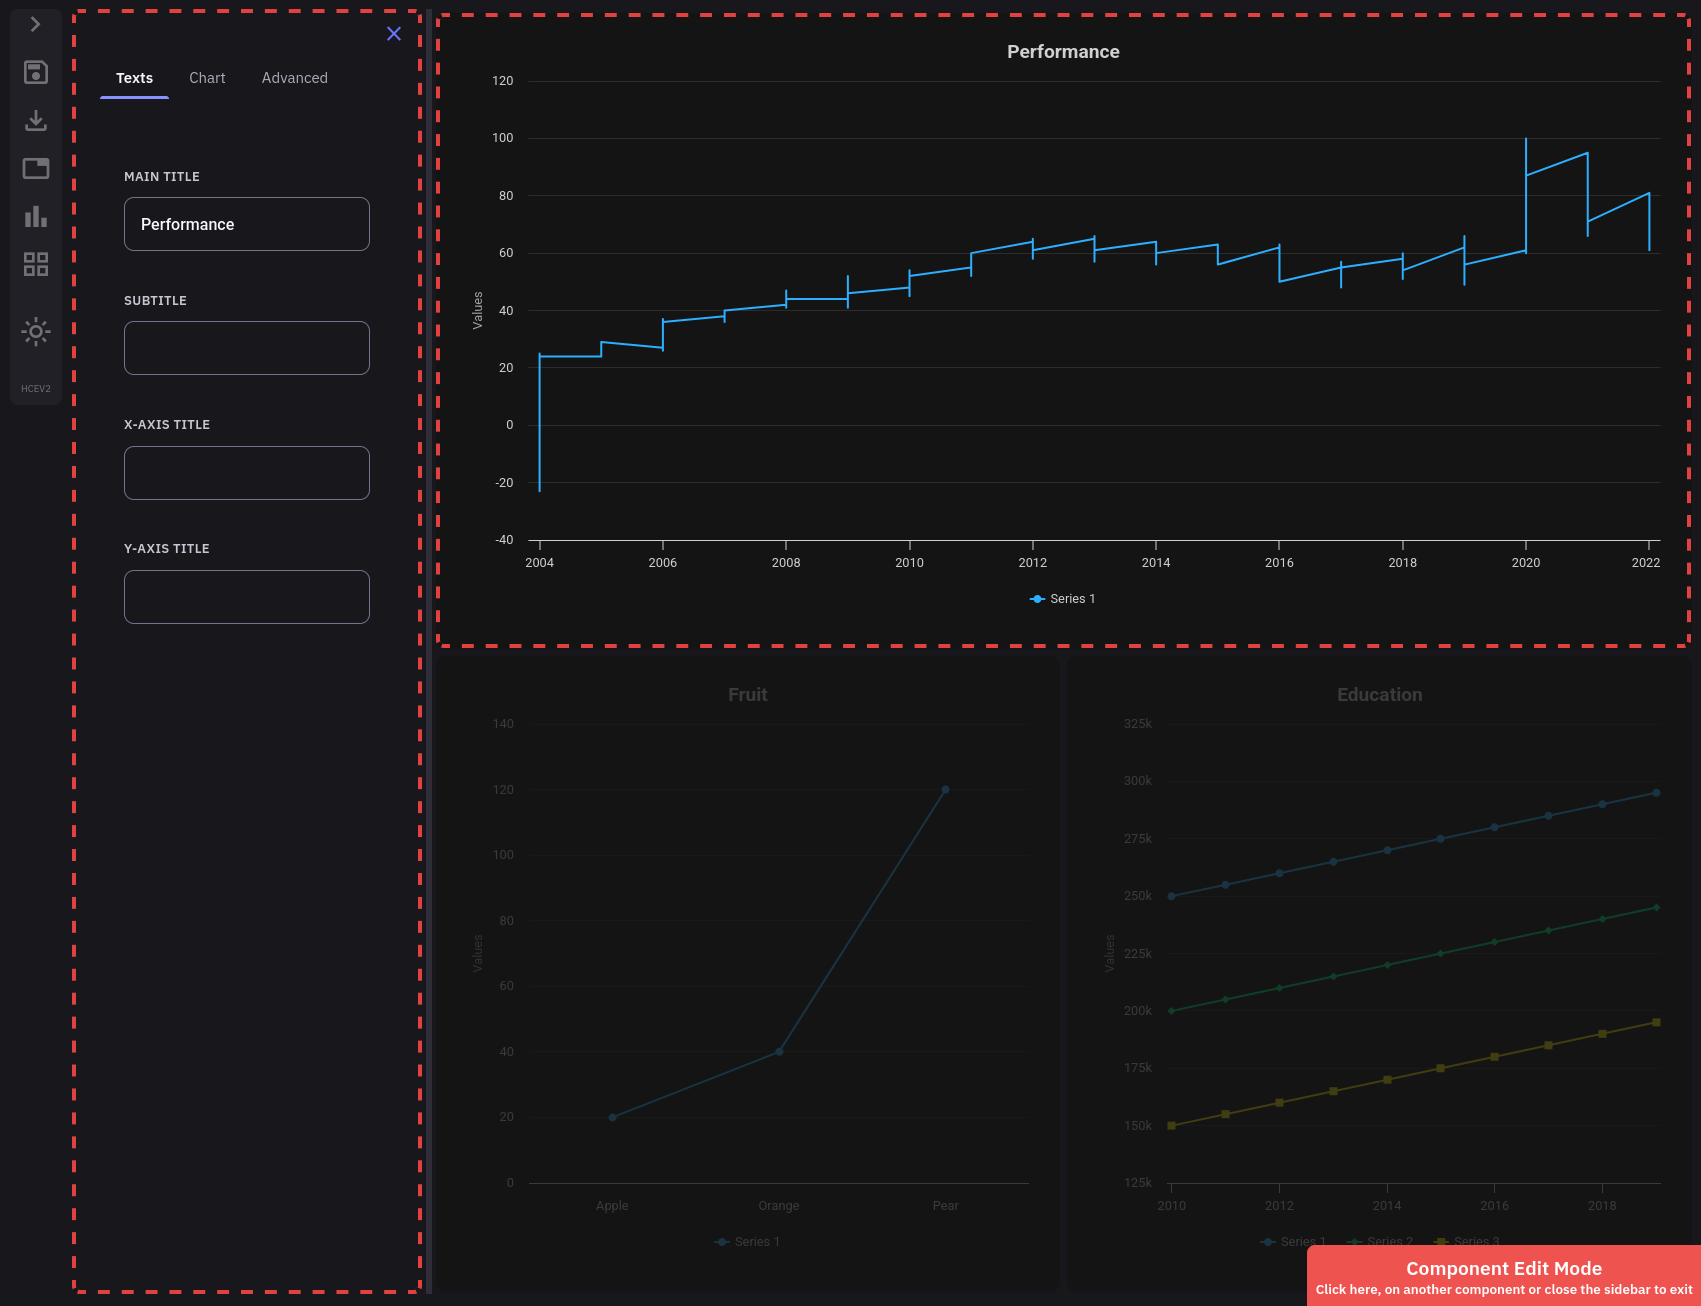Image resolution: width=1701 pixels, height=1306 pixels.
Task: Switch to the Chart tab
Action: click(x=207, y=77)
